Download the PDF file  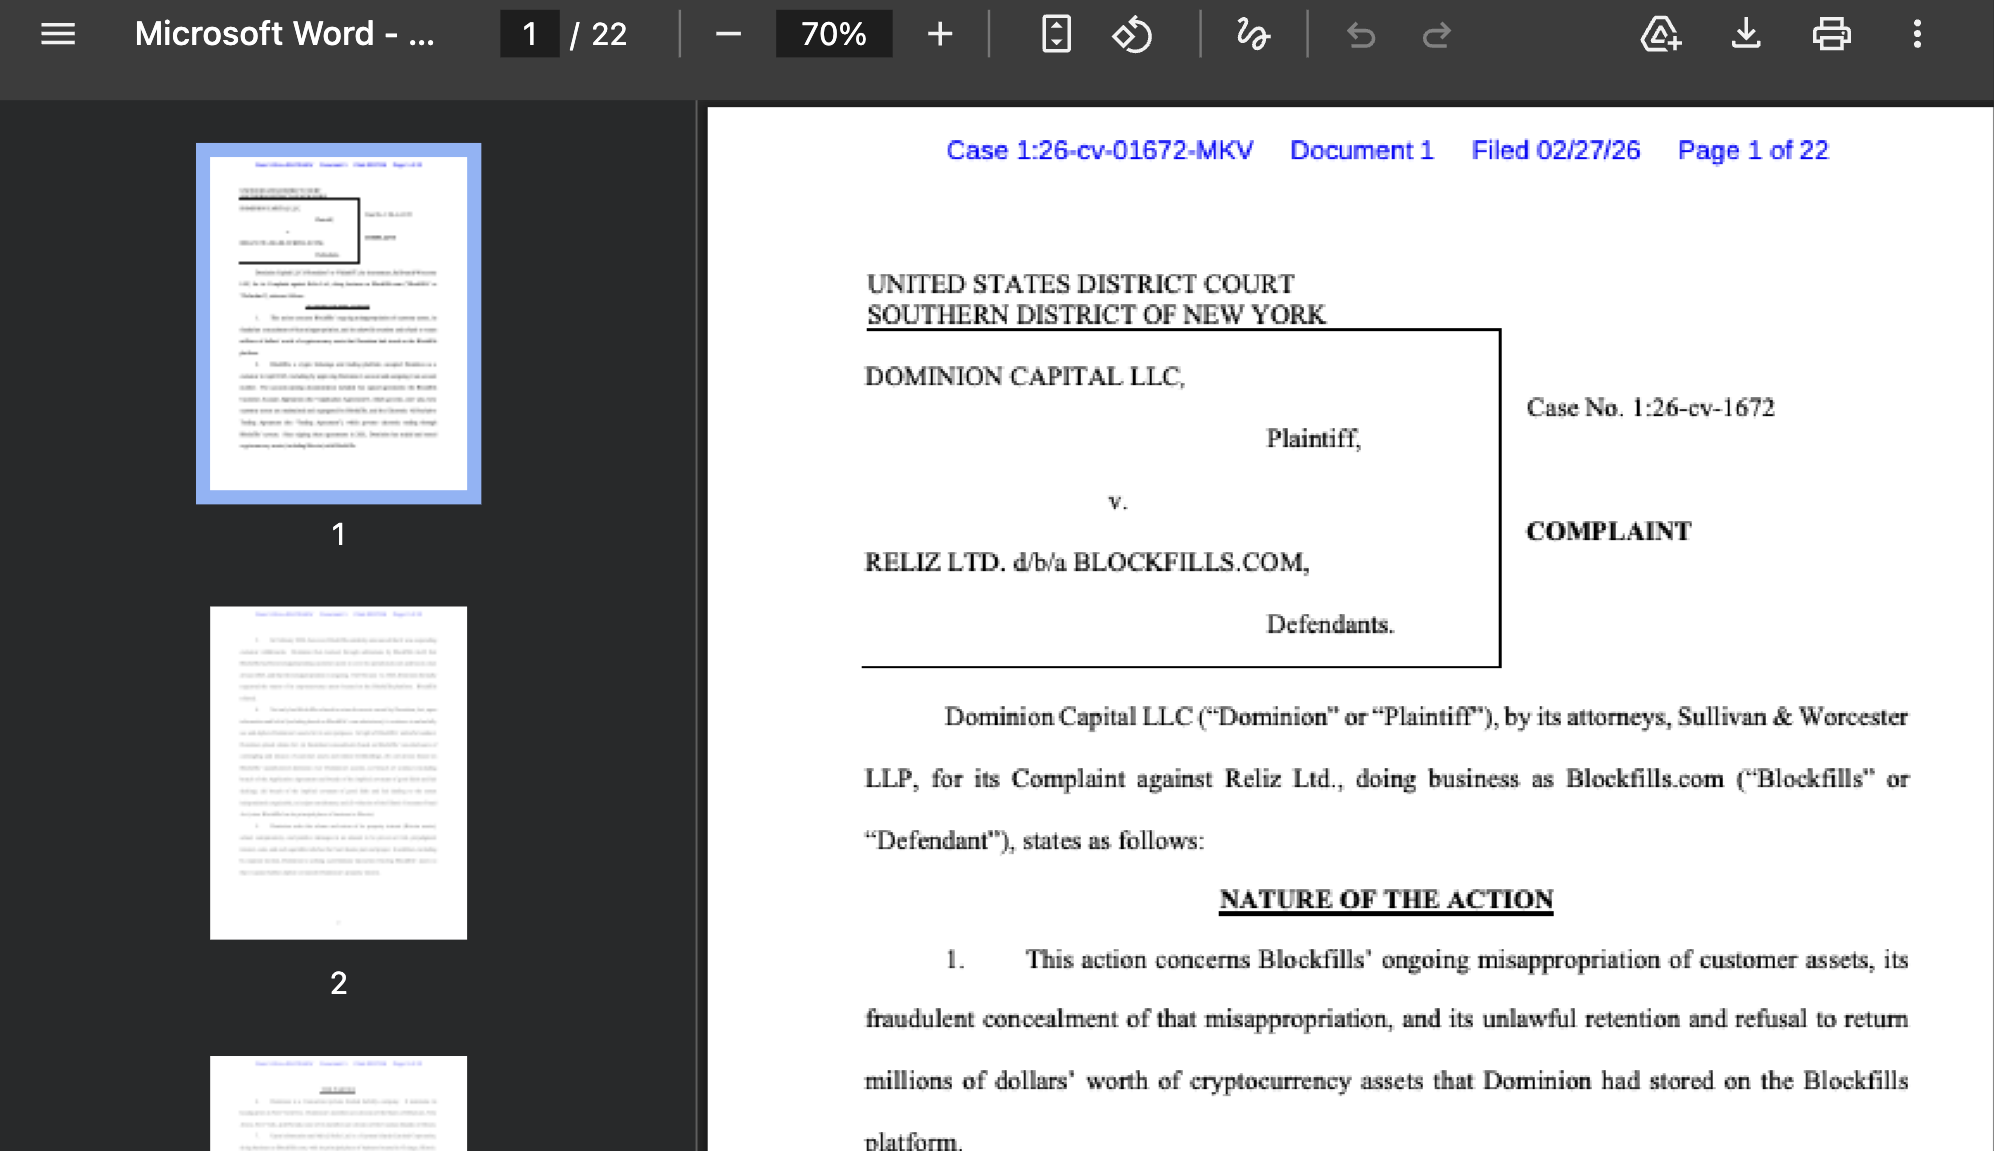[1746, 34]
